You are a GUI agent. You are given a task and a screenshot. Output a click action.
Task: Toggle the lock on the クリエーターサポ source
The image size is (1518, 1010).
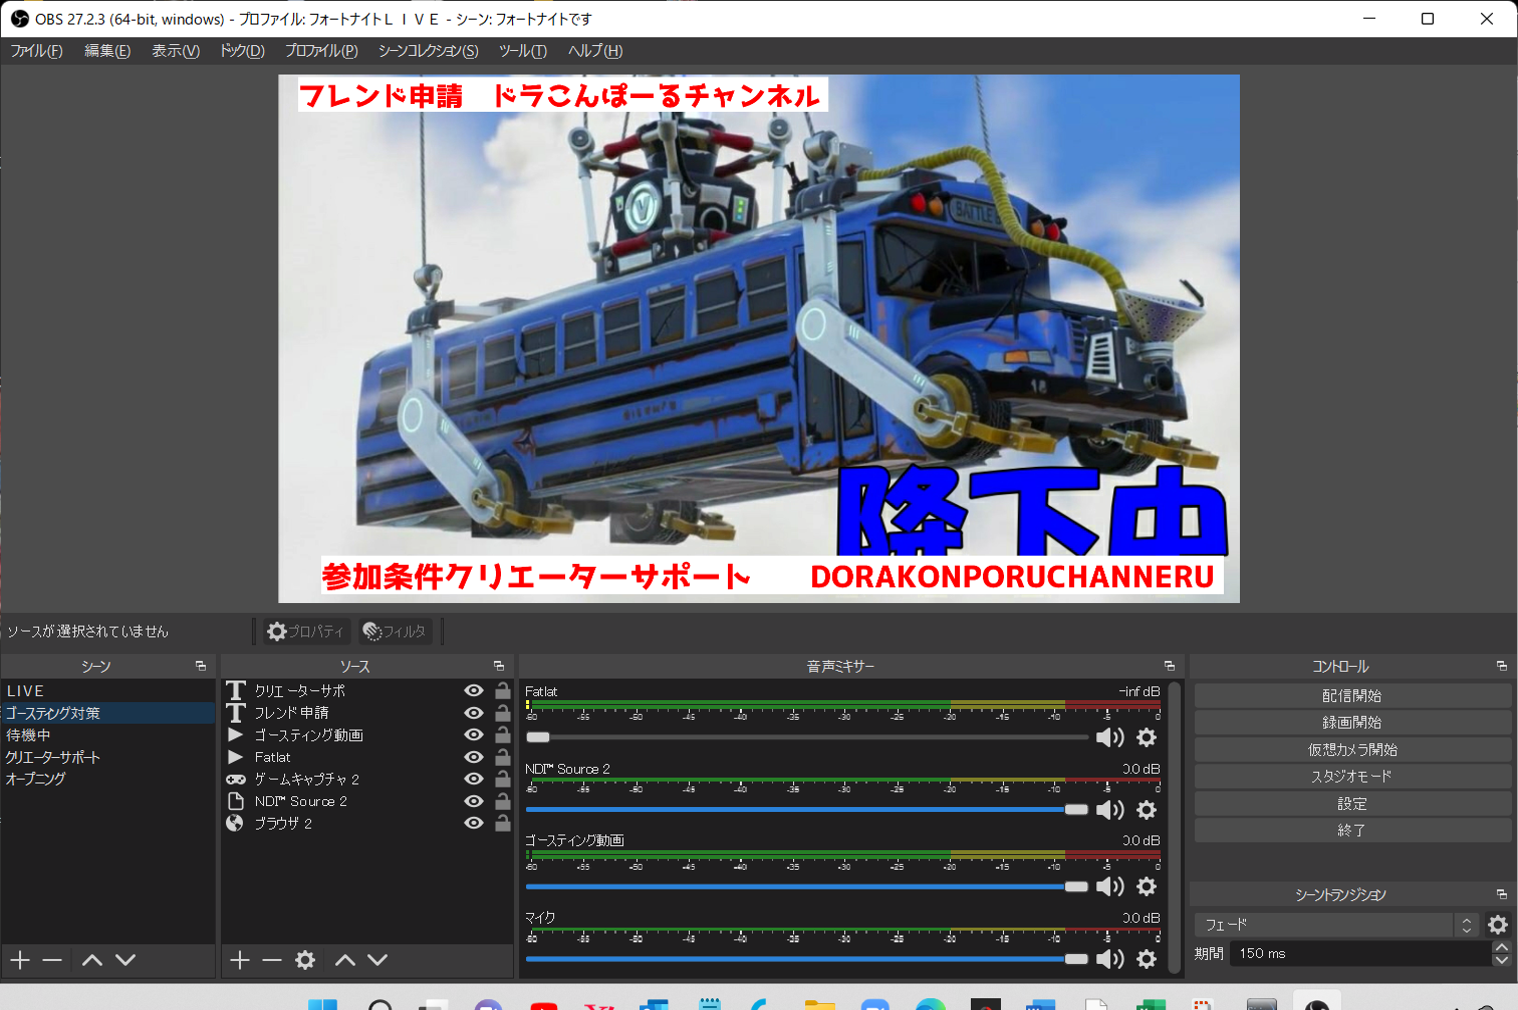click(503, 690)
